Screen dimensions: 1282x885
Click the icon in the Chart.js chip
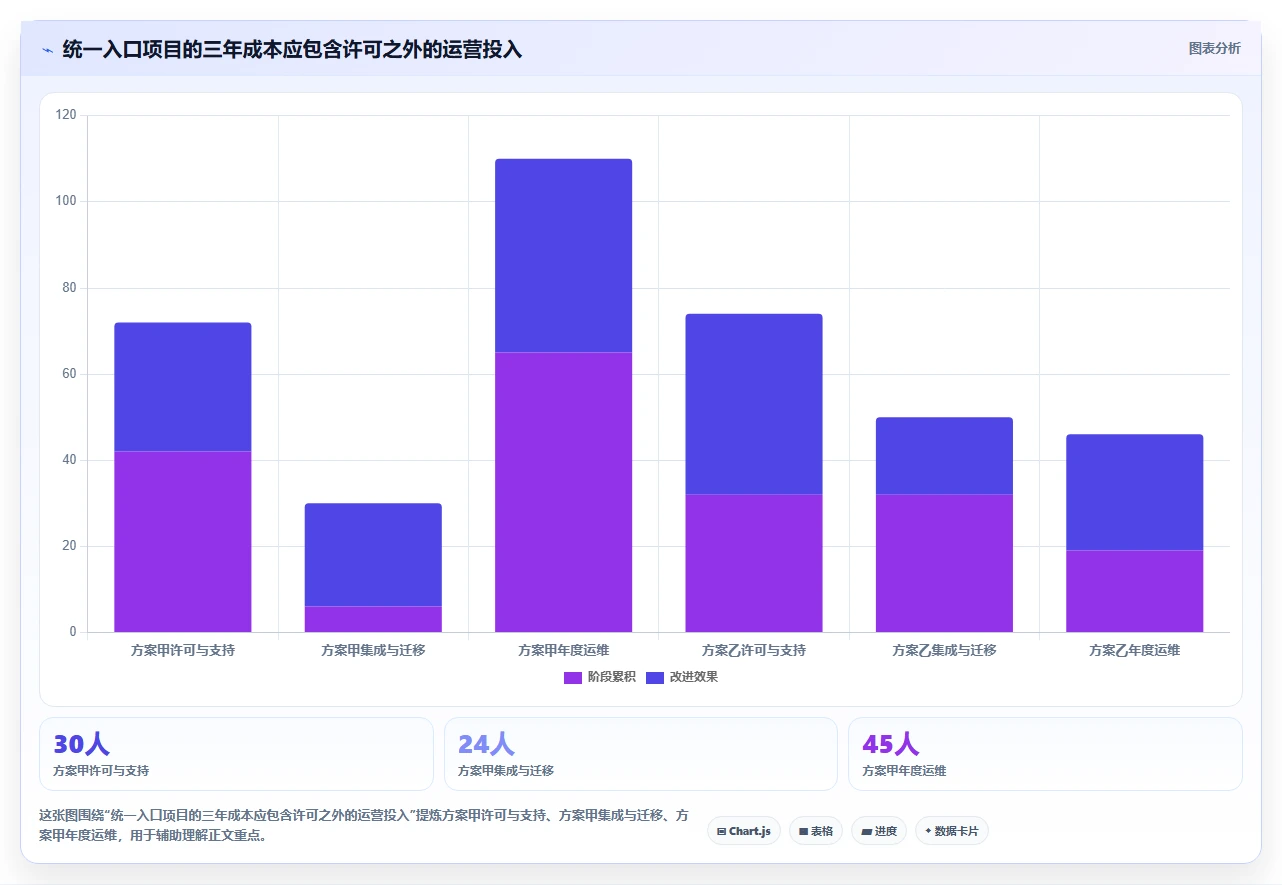click(x=721, y=831)
